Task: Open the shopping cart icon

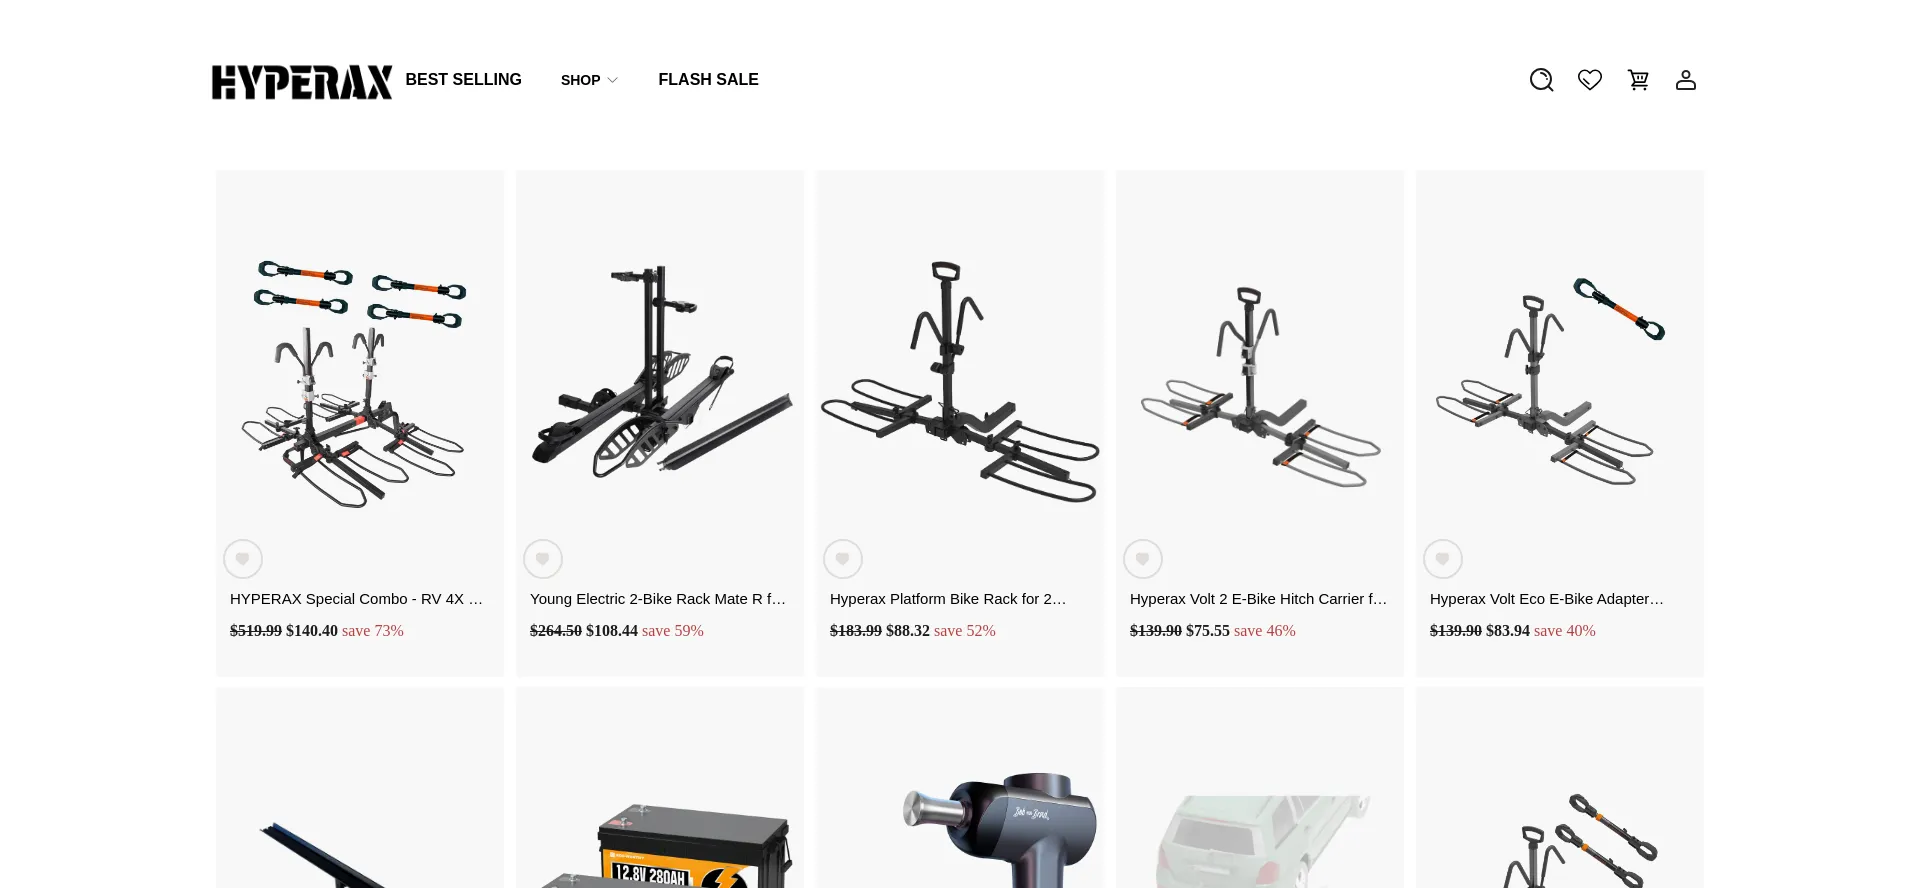Action: coord(1638,80)
